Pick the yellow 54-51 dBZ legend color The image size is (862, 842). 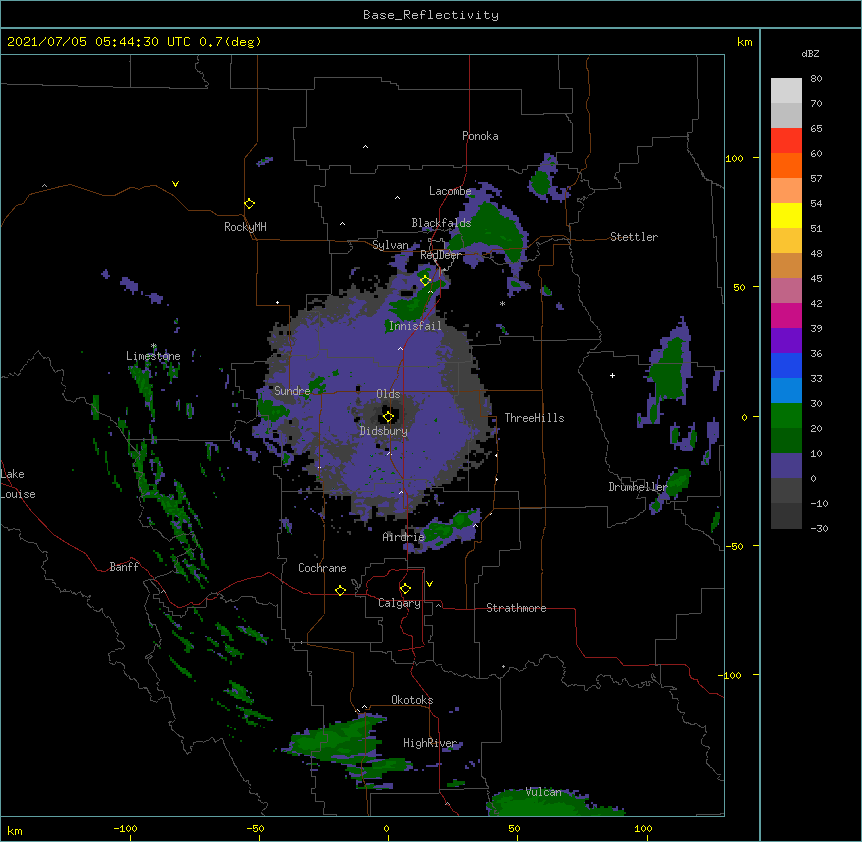(786, 216)
